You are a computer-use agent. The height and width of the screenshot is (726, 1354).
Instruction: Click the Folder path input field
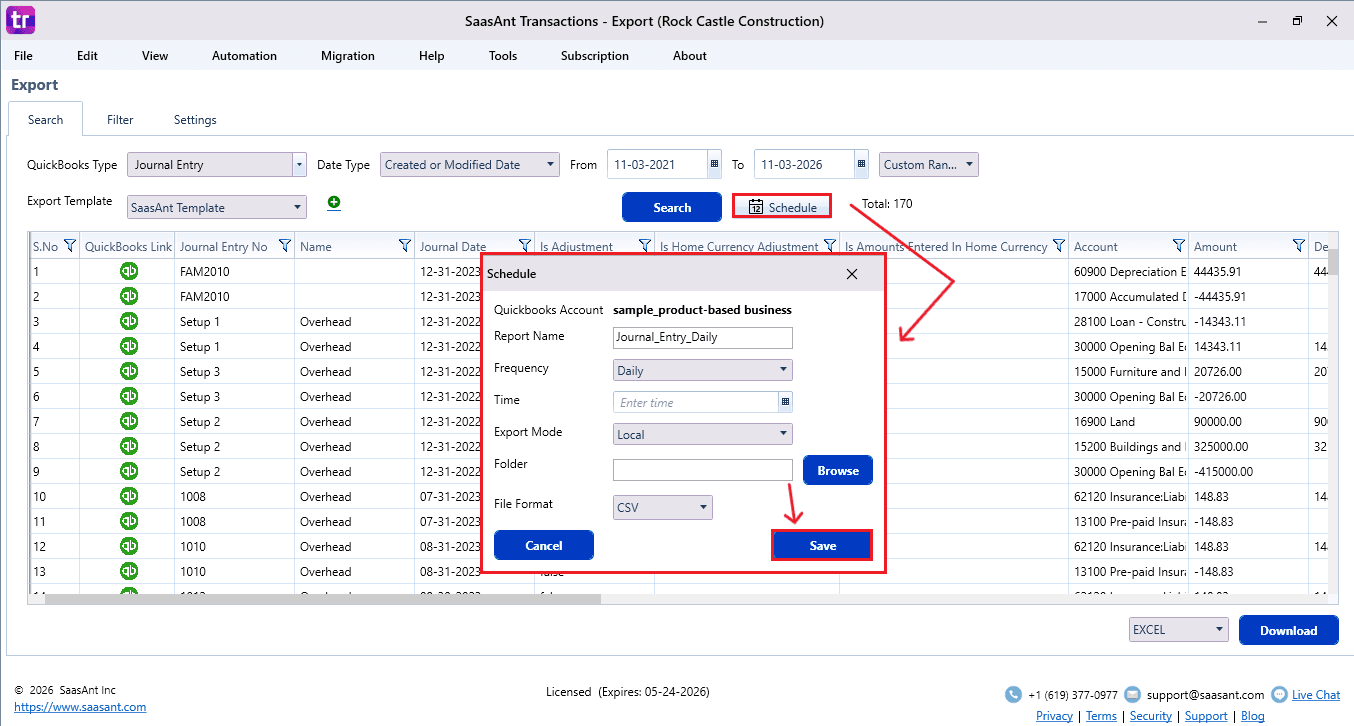point(703,470)
